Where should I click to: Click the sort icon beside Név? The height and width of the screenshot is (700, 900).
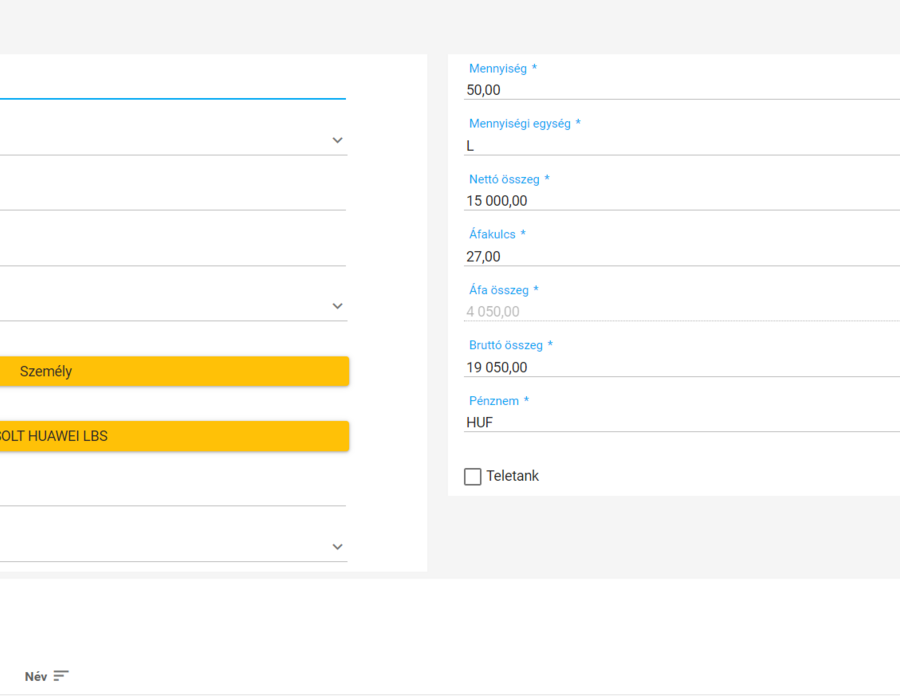(61, 676)
